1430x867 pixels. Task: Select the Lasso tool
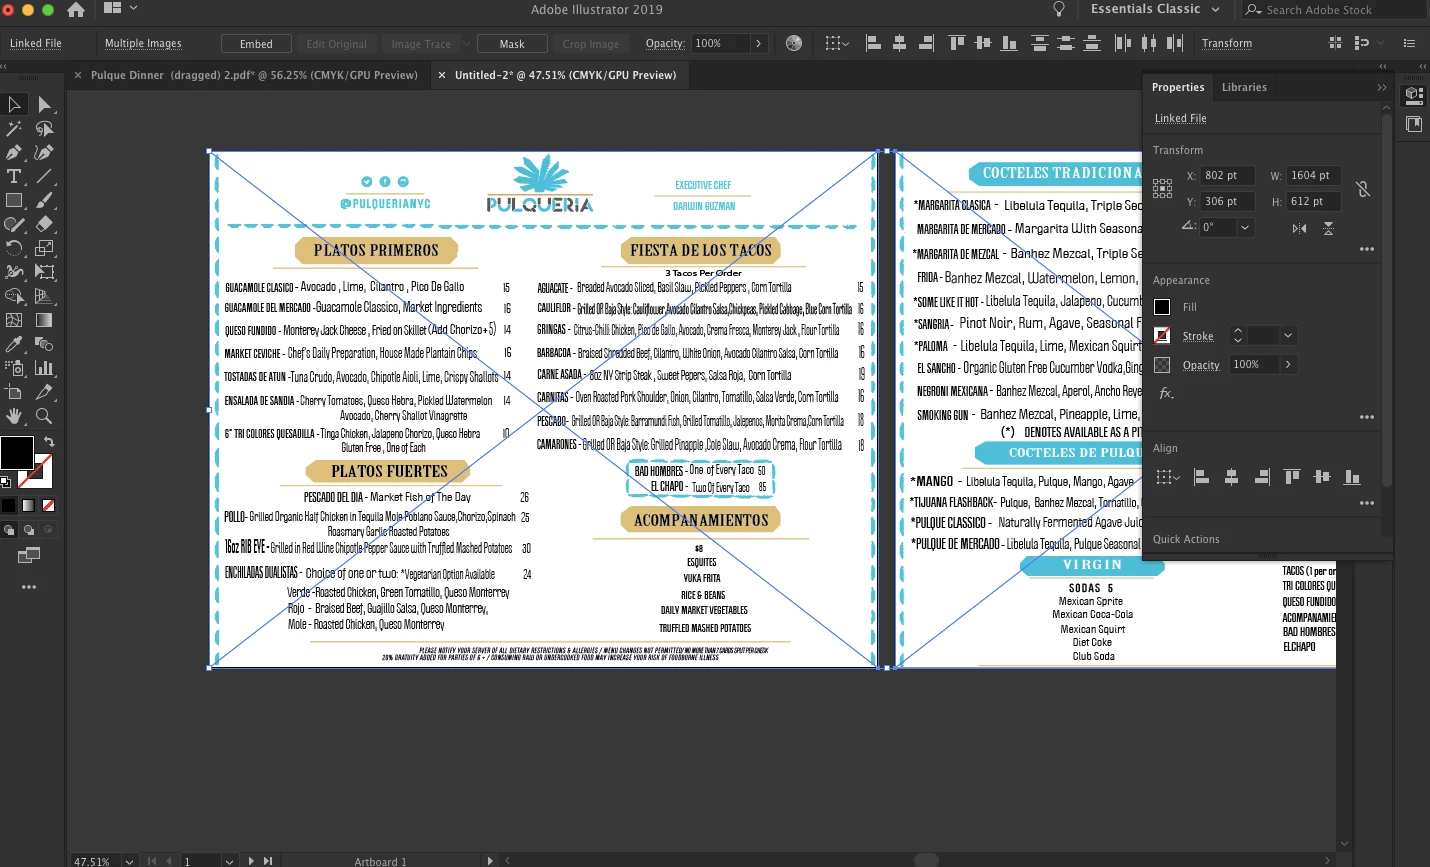tap(44, 128)
